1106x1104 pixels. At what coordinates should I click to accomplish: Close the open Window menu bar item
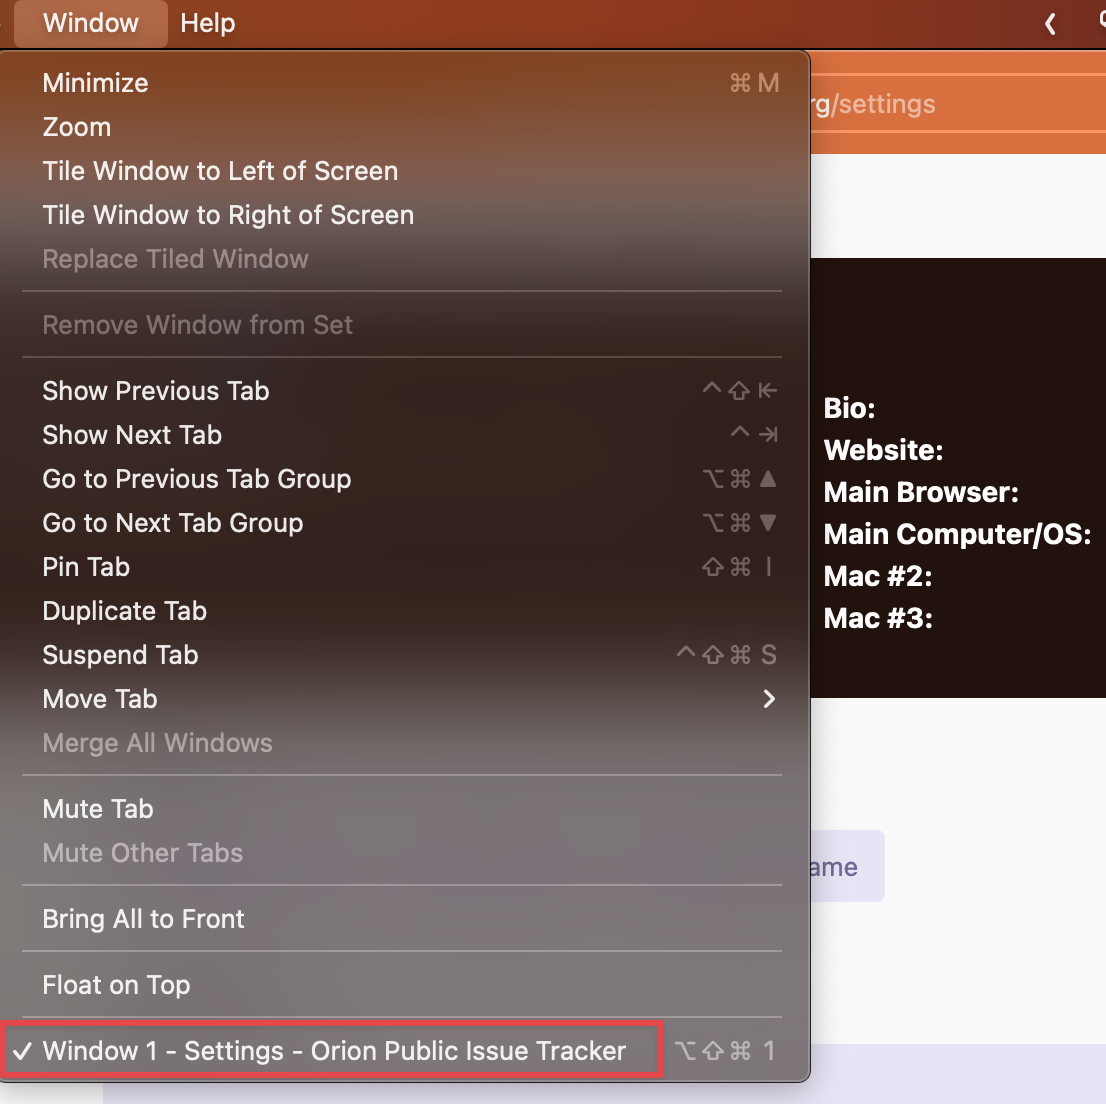91,23
